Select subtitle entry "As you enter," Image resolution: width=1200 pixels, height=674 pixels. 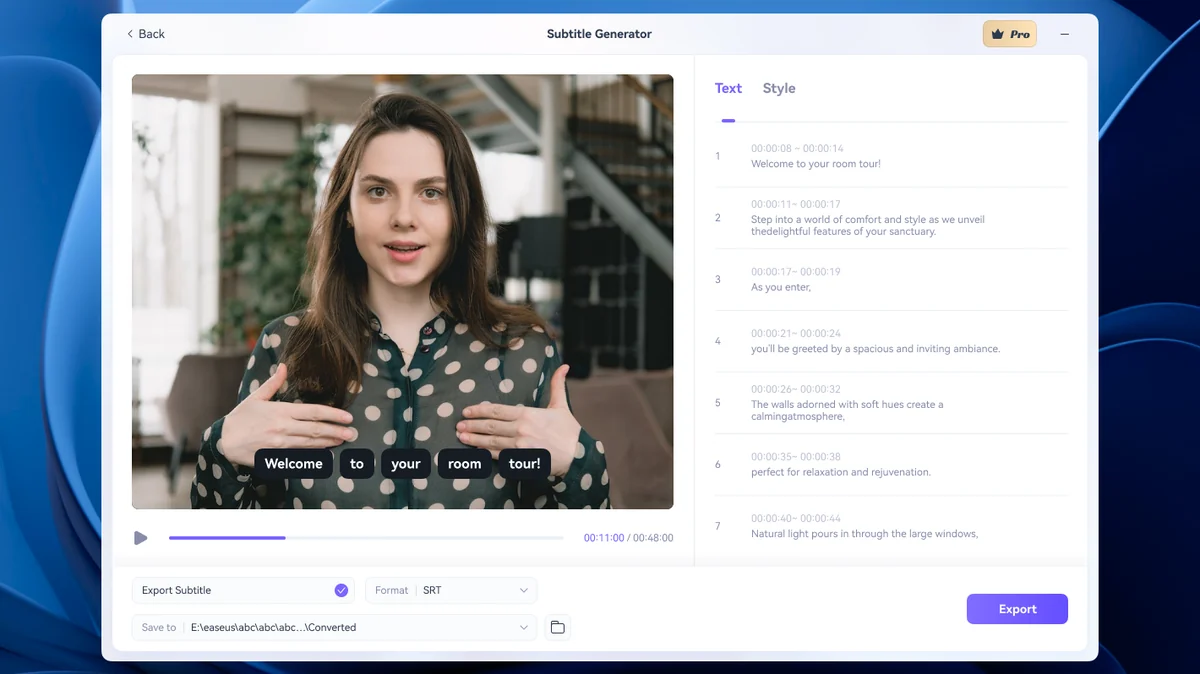pos(781,287)
